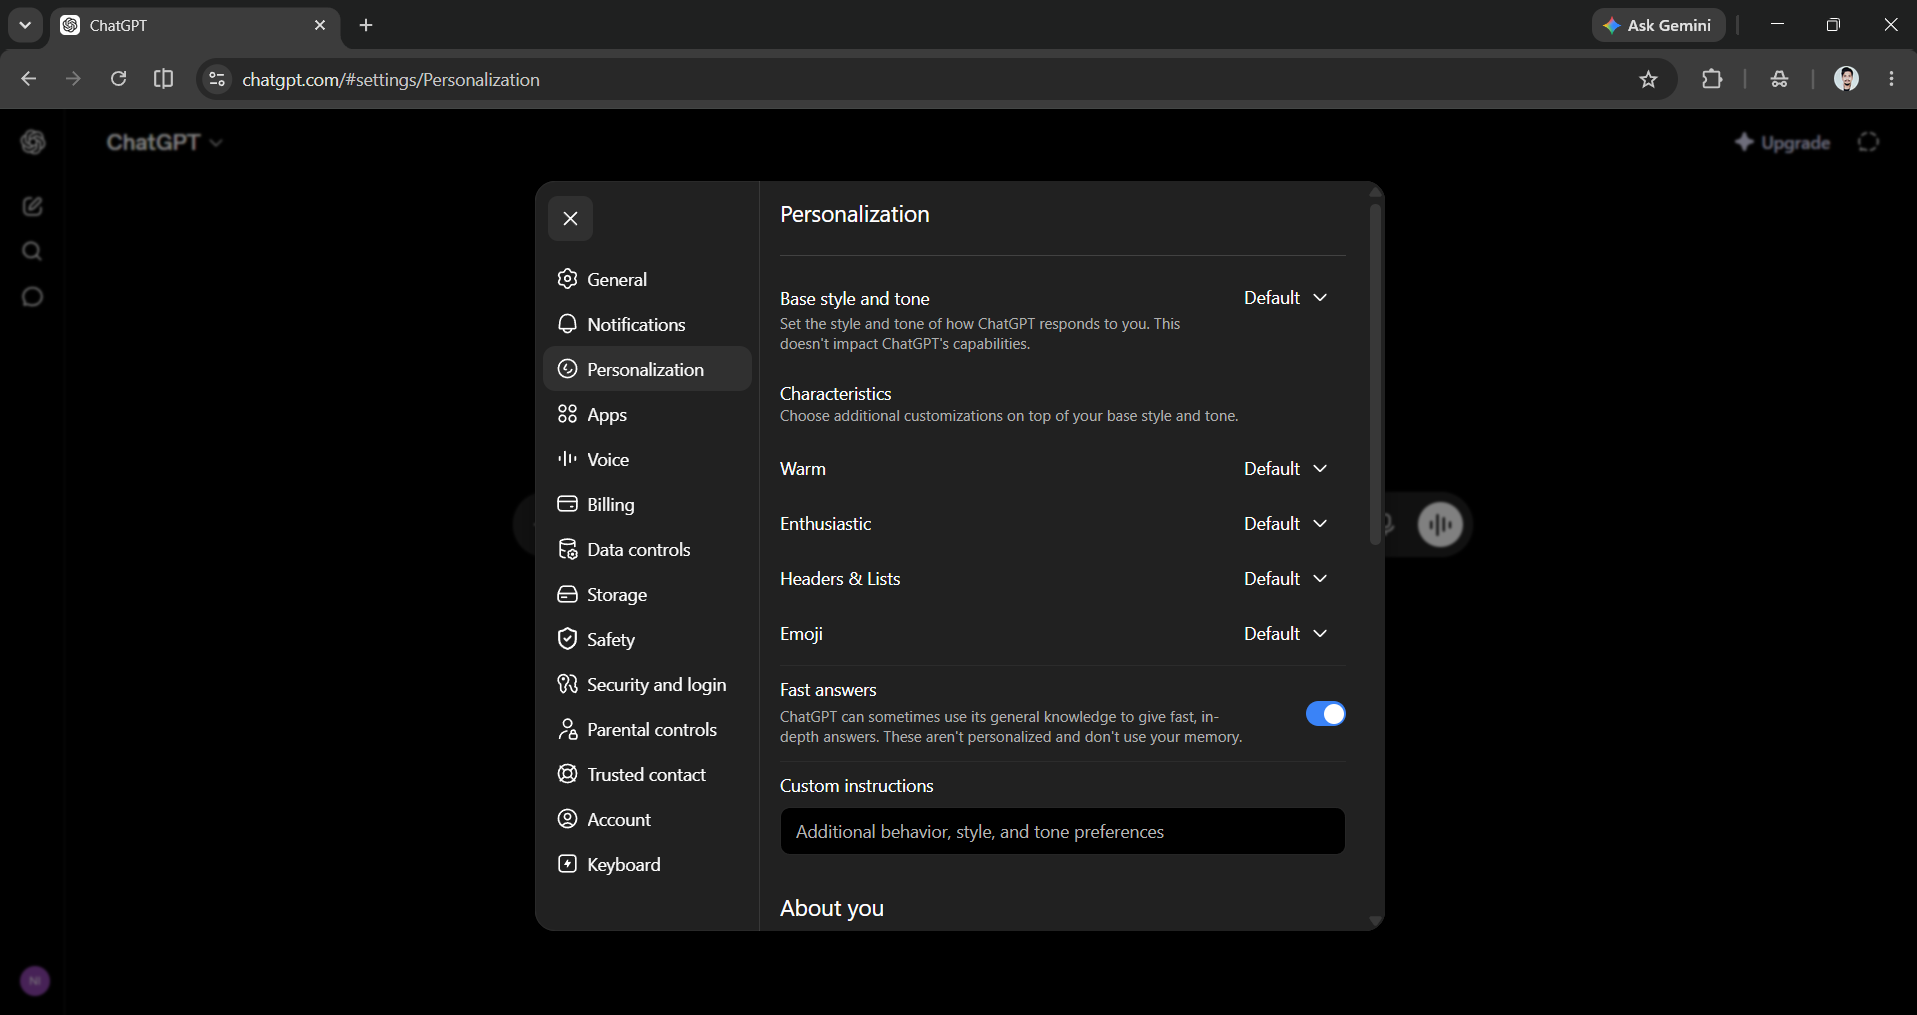The width and height of the screenshot is (1917, 1015).
Task: Expand the Headers & Lists dropdown
Action: tap(1285, 579)
